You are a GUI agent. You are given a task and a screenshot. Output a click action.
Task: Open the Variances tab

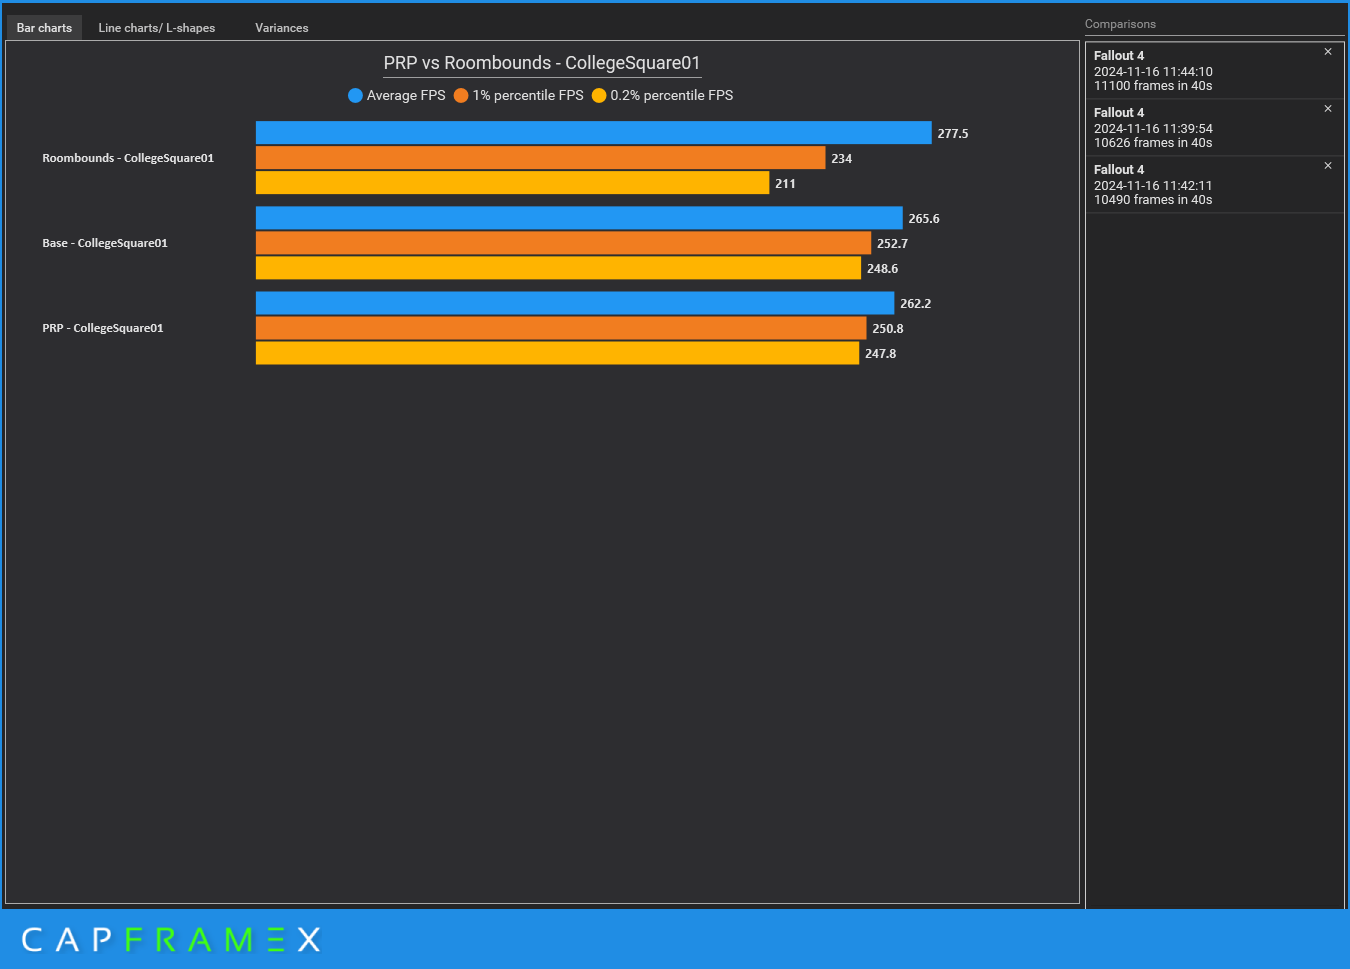point(282,28)
